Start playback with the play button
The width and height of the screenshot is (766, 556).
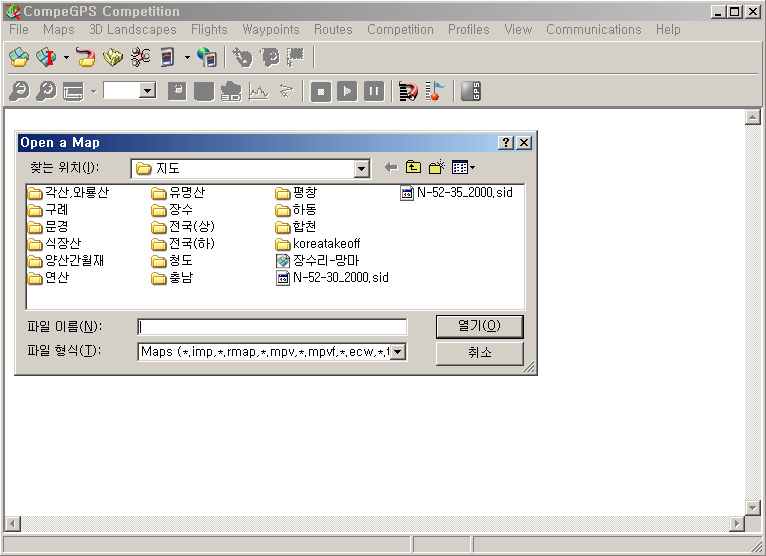click(347, 91)
